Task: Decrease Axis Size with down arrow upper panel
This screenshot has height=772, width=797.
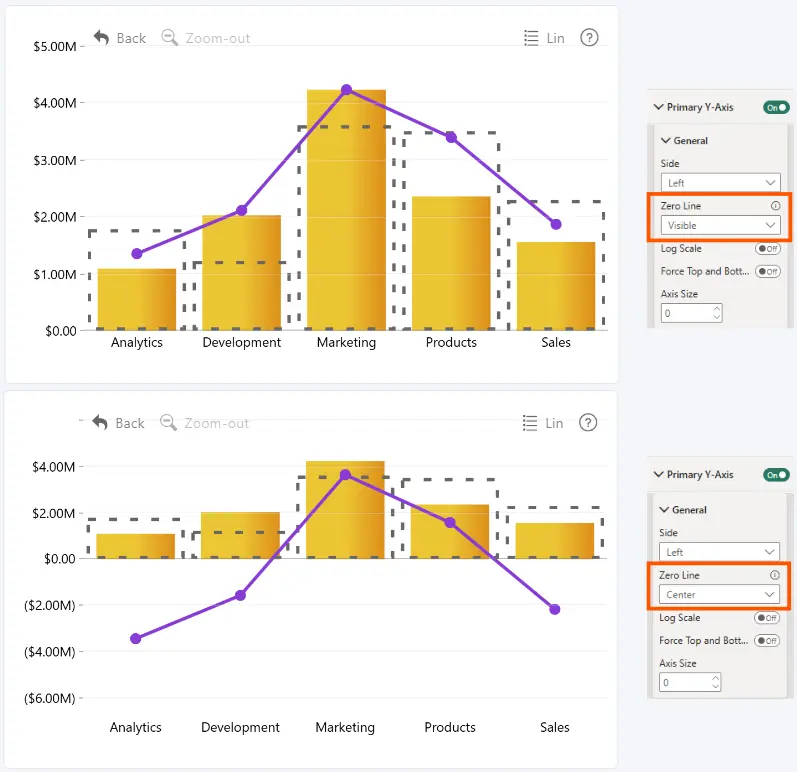Action: coord(717,318)
